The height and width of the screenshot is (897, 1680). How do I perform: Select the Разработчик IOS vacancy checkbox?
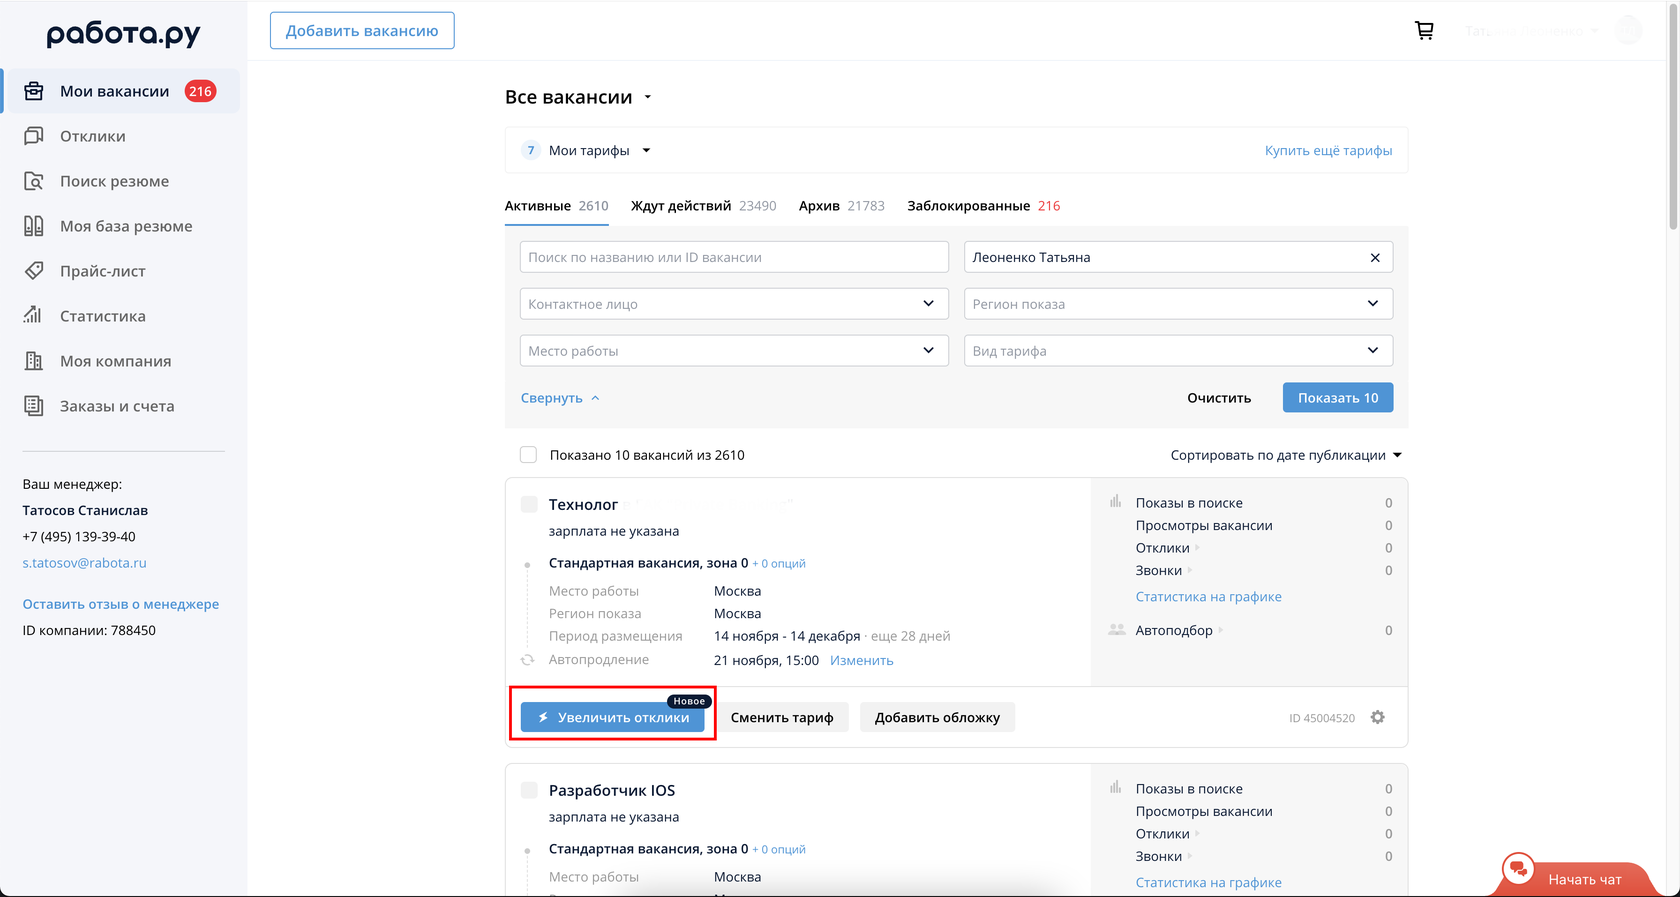[x=529, y=791]
